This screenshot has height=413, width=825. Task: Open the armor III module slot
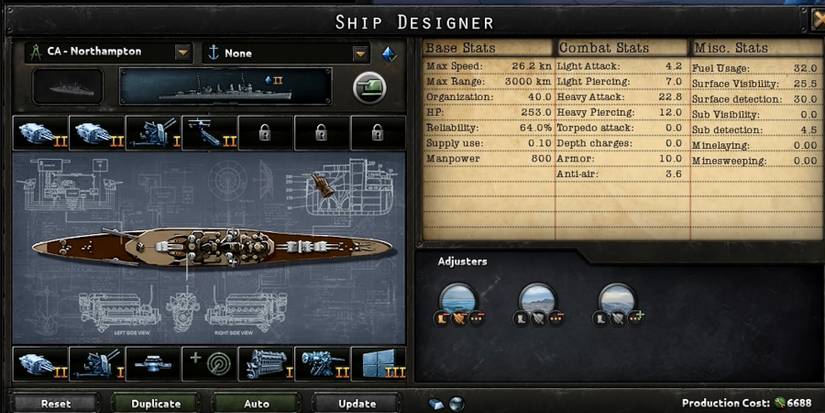378,364
